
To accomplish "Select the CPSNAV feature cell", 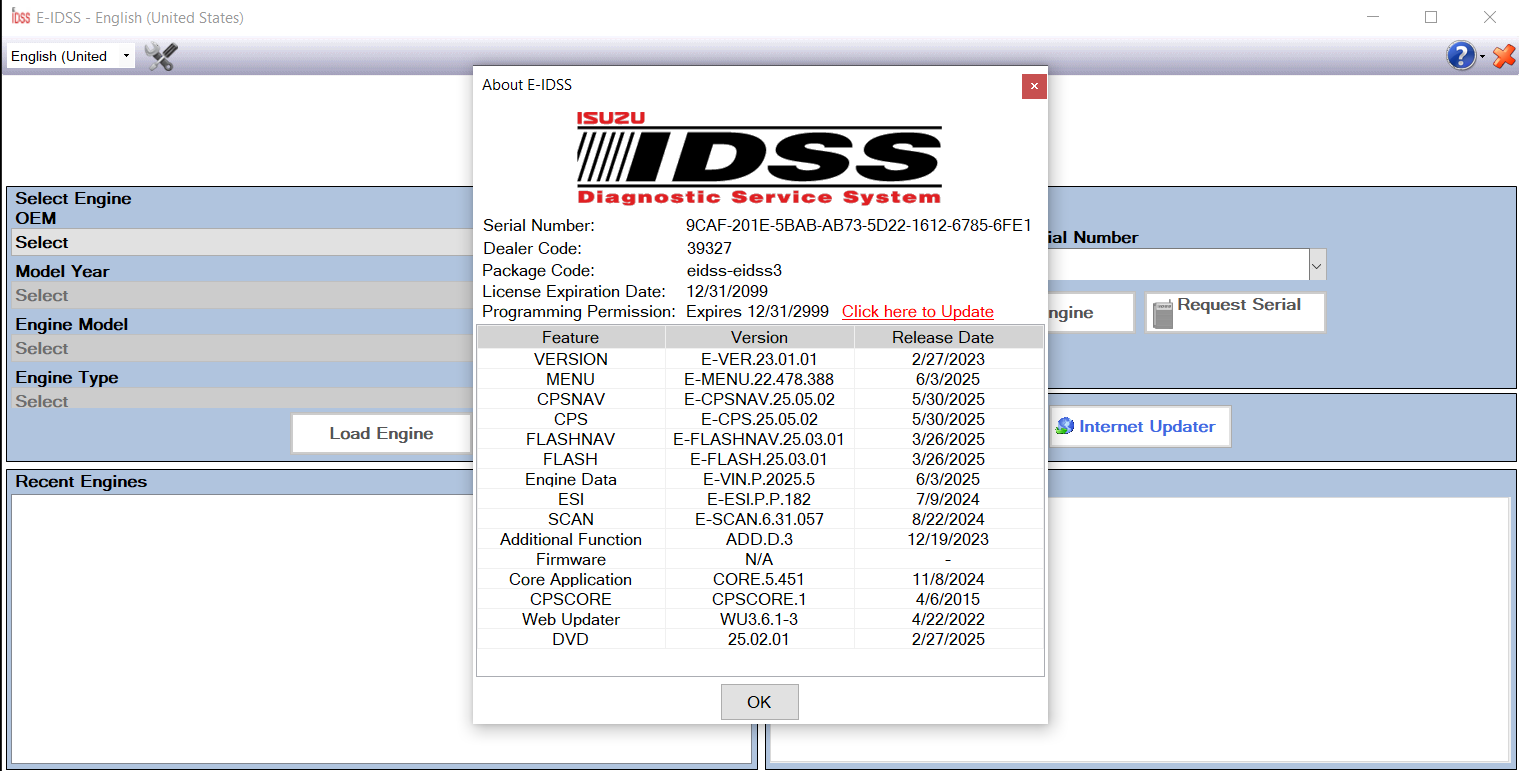I will 571,399.
